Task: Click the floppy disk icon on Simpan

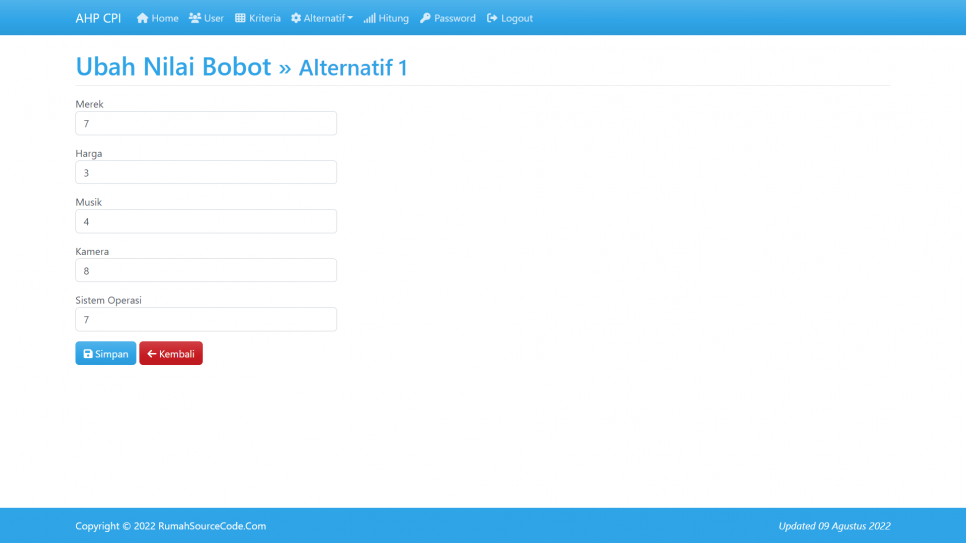Action: click(88, 354)
